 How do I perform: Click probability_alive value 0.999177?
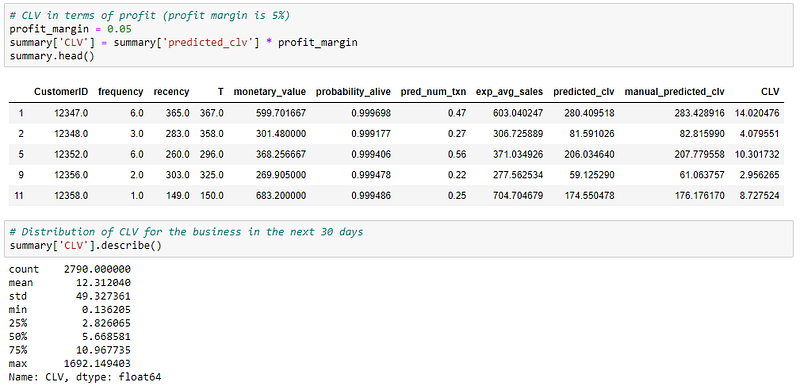371,134
